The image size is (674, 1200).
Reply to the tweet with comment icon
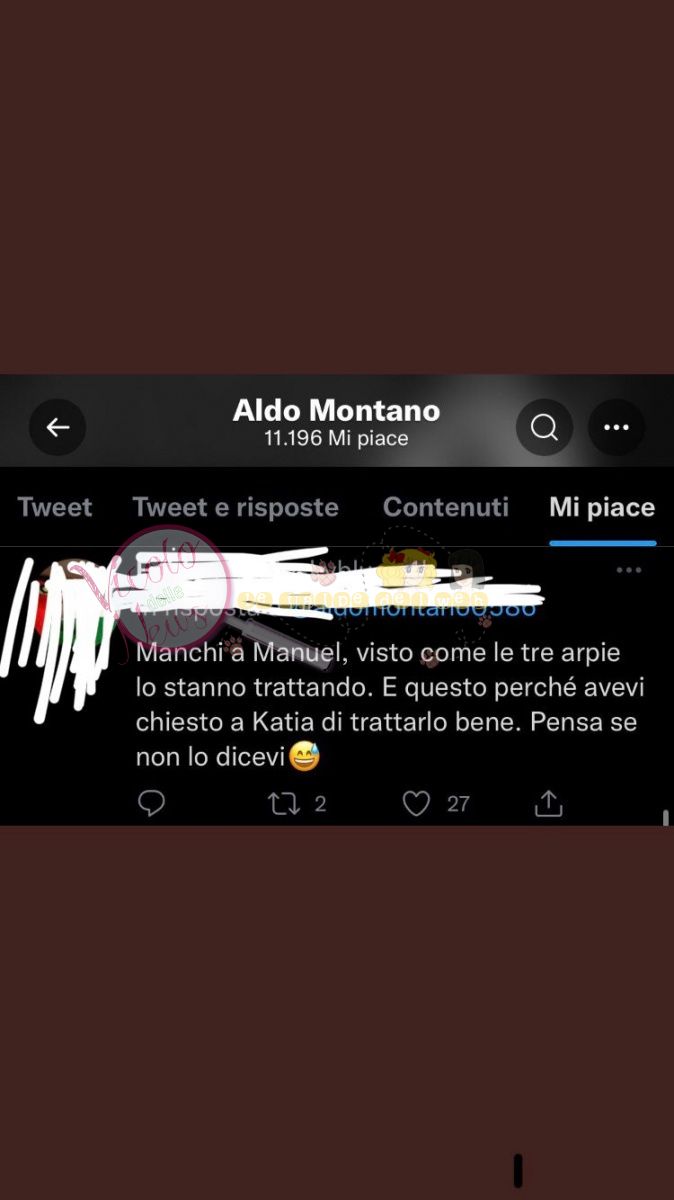(151, 803)
